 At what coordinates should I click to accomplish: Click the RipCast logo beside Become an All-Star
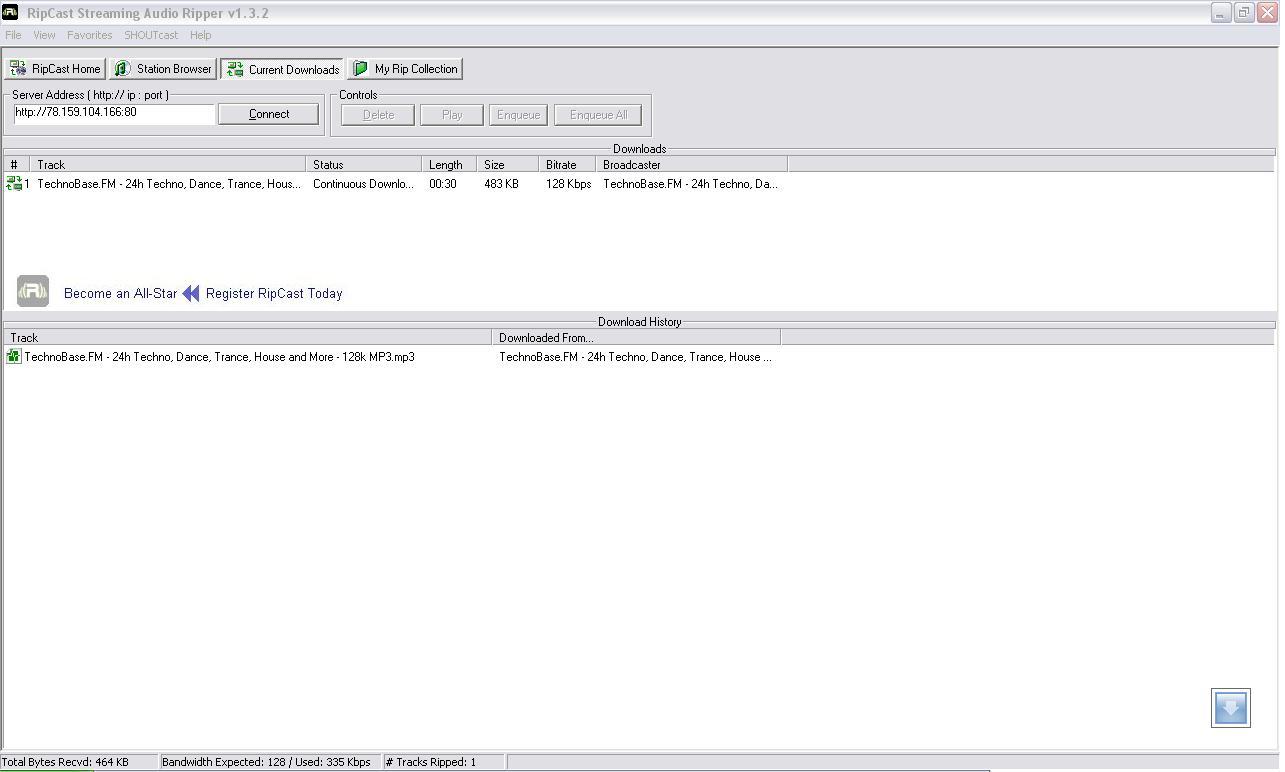pyautogui.click(x=33, y=291)
